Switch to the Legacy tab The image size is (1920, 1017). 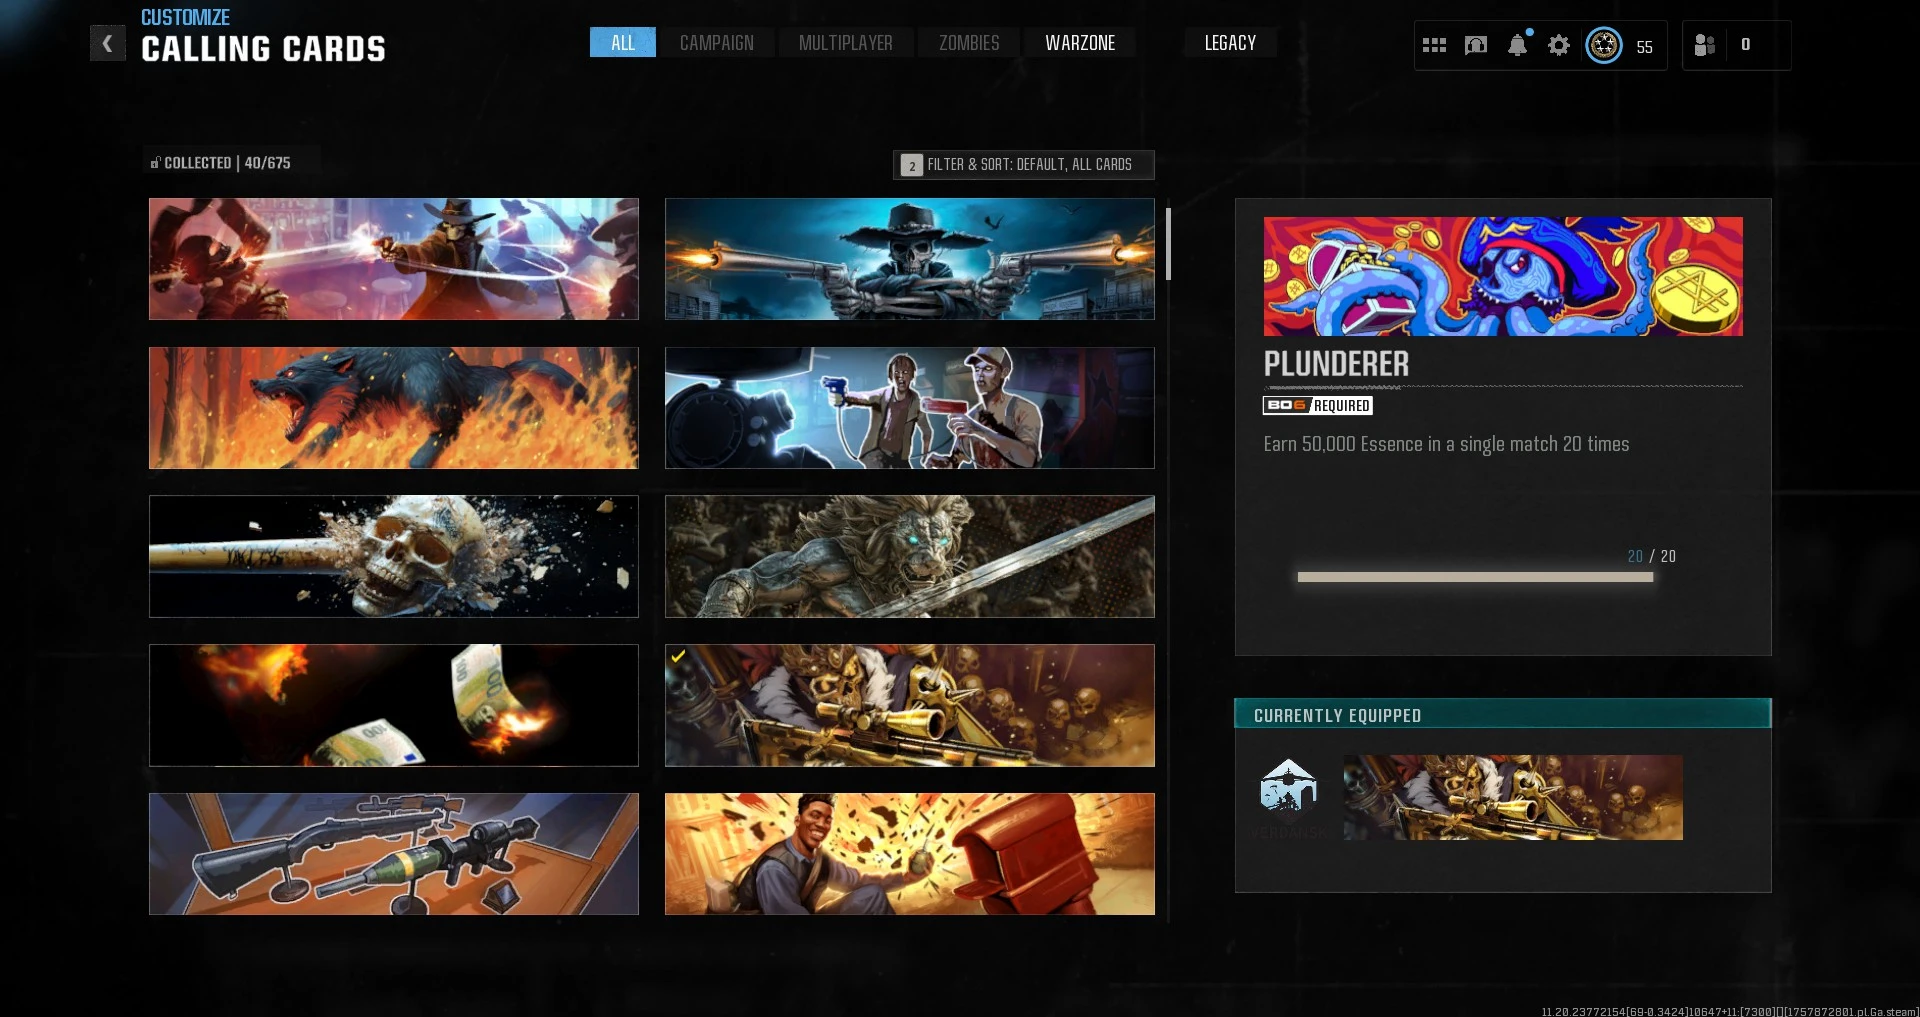point(1230,43)
